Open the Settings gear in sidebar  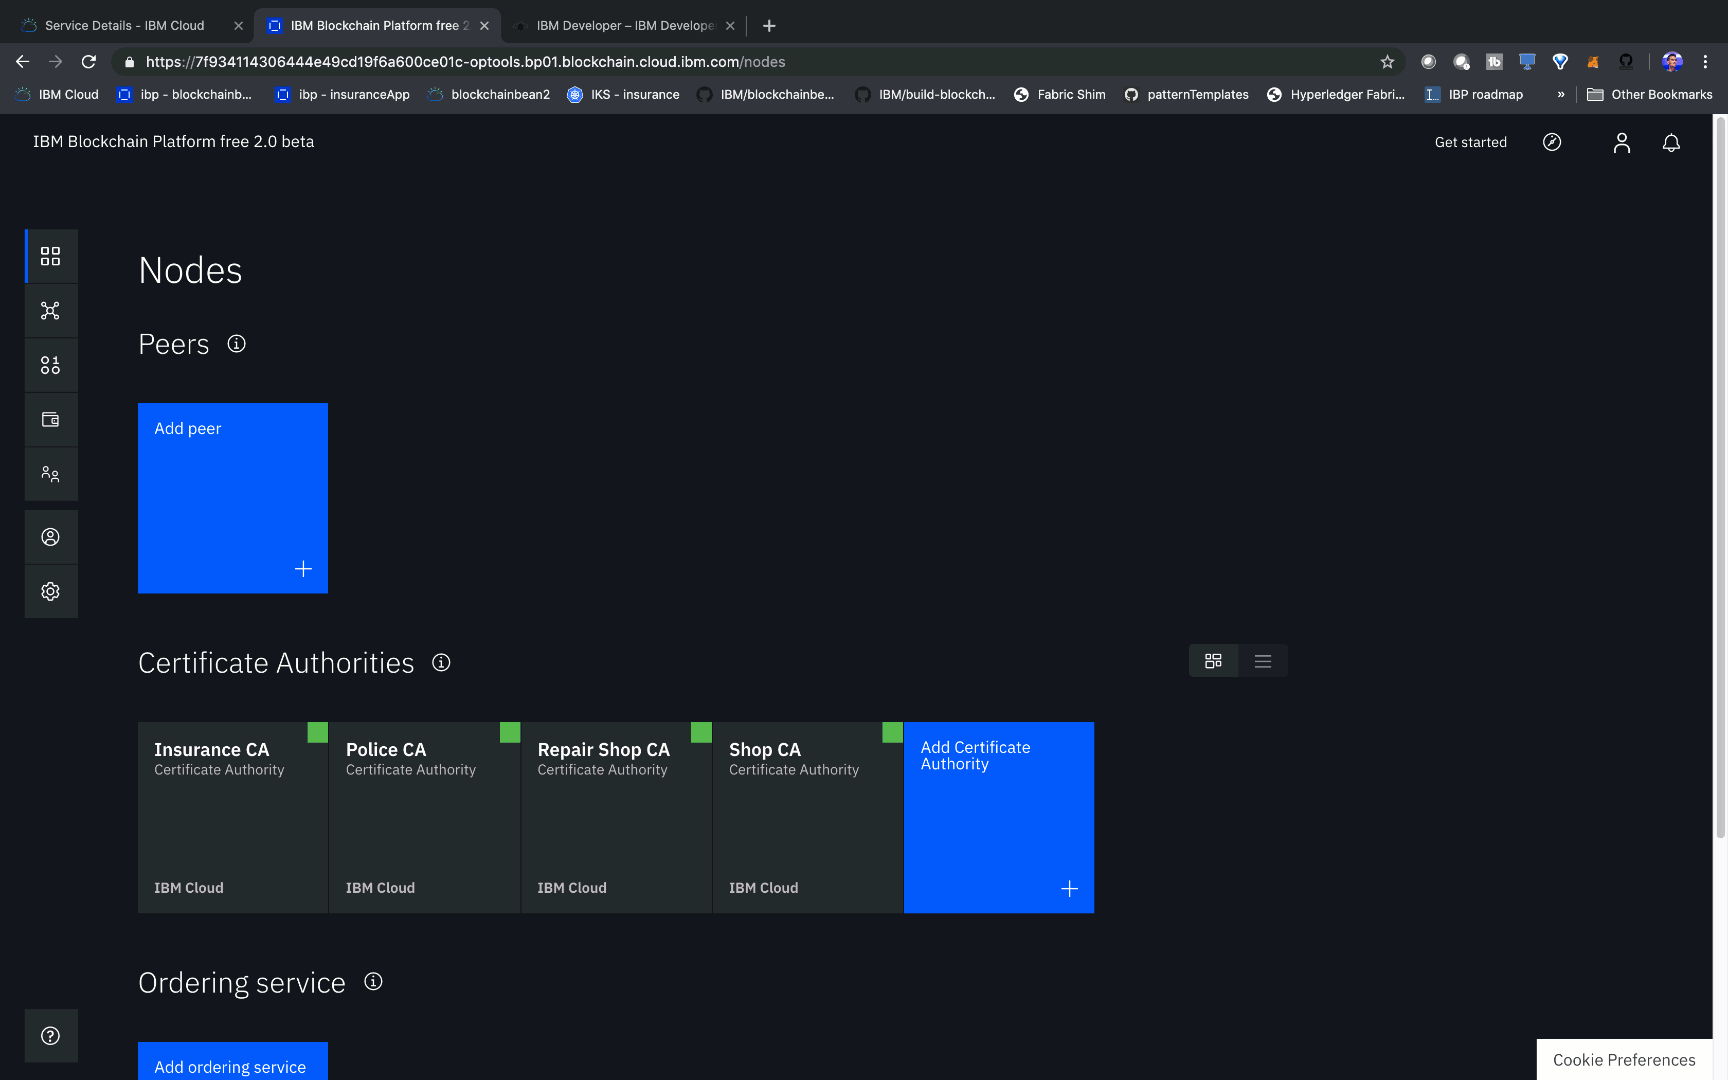coord(50,591)
